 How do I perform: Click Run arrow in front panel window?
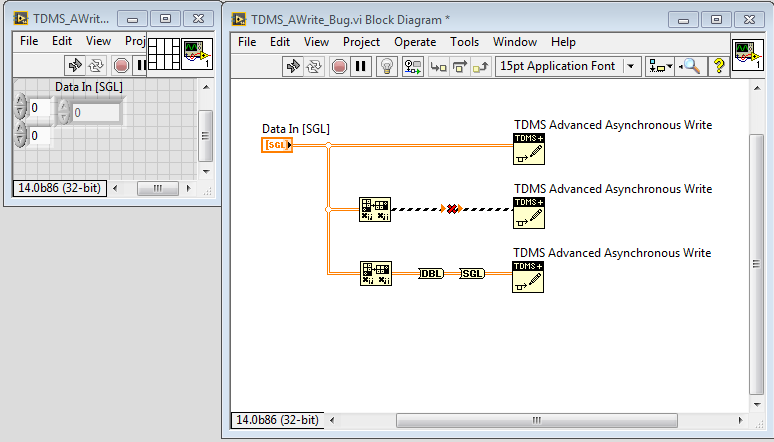pos(75,65)
